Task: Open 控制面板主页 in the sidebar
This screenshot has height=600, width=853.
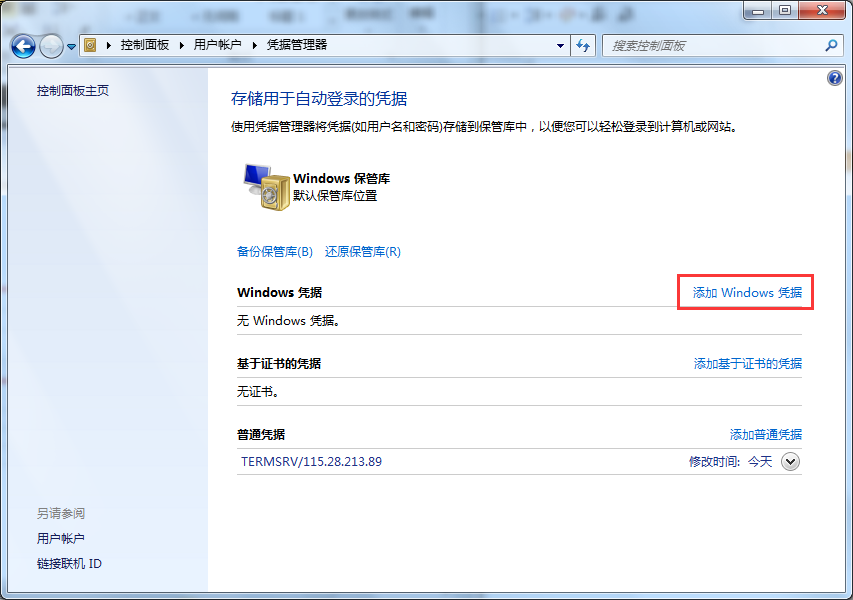Action: pos(73,91)
